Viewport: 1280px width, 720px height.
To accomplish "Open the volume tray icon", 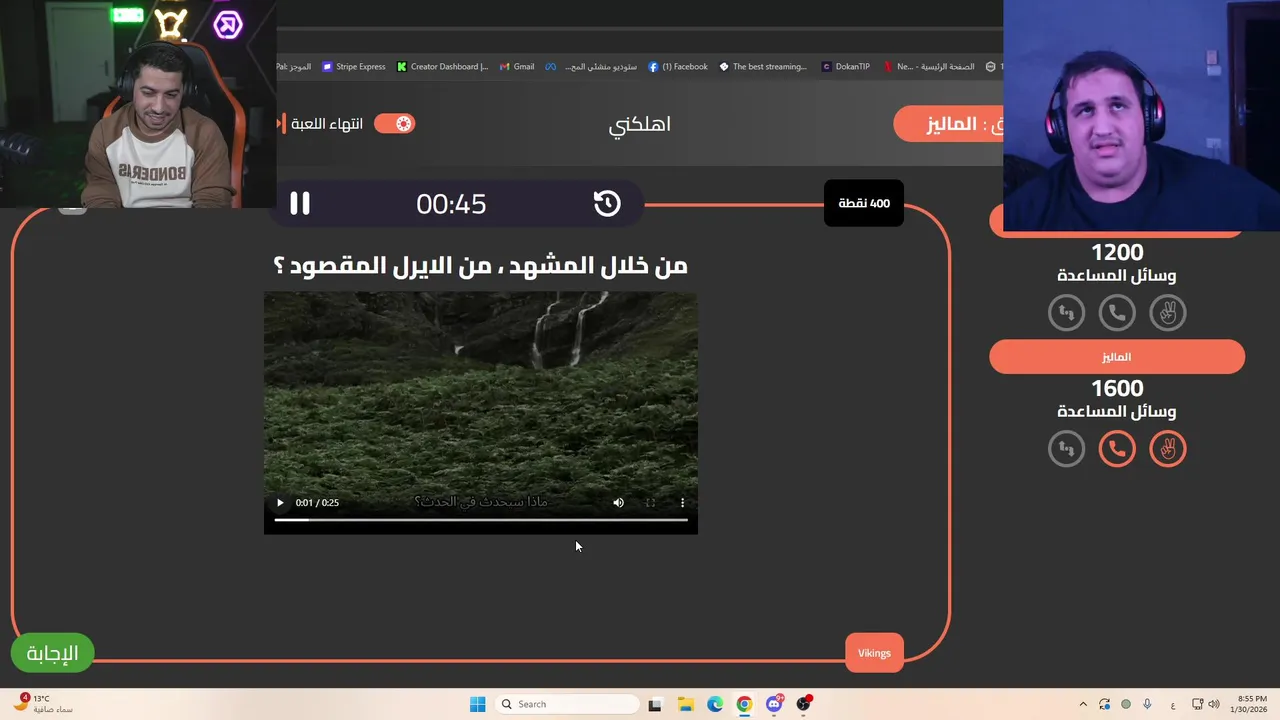I will [1214, 704].
